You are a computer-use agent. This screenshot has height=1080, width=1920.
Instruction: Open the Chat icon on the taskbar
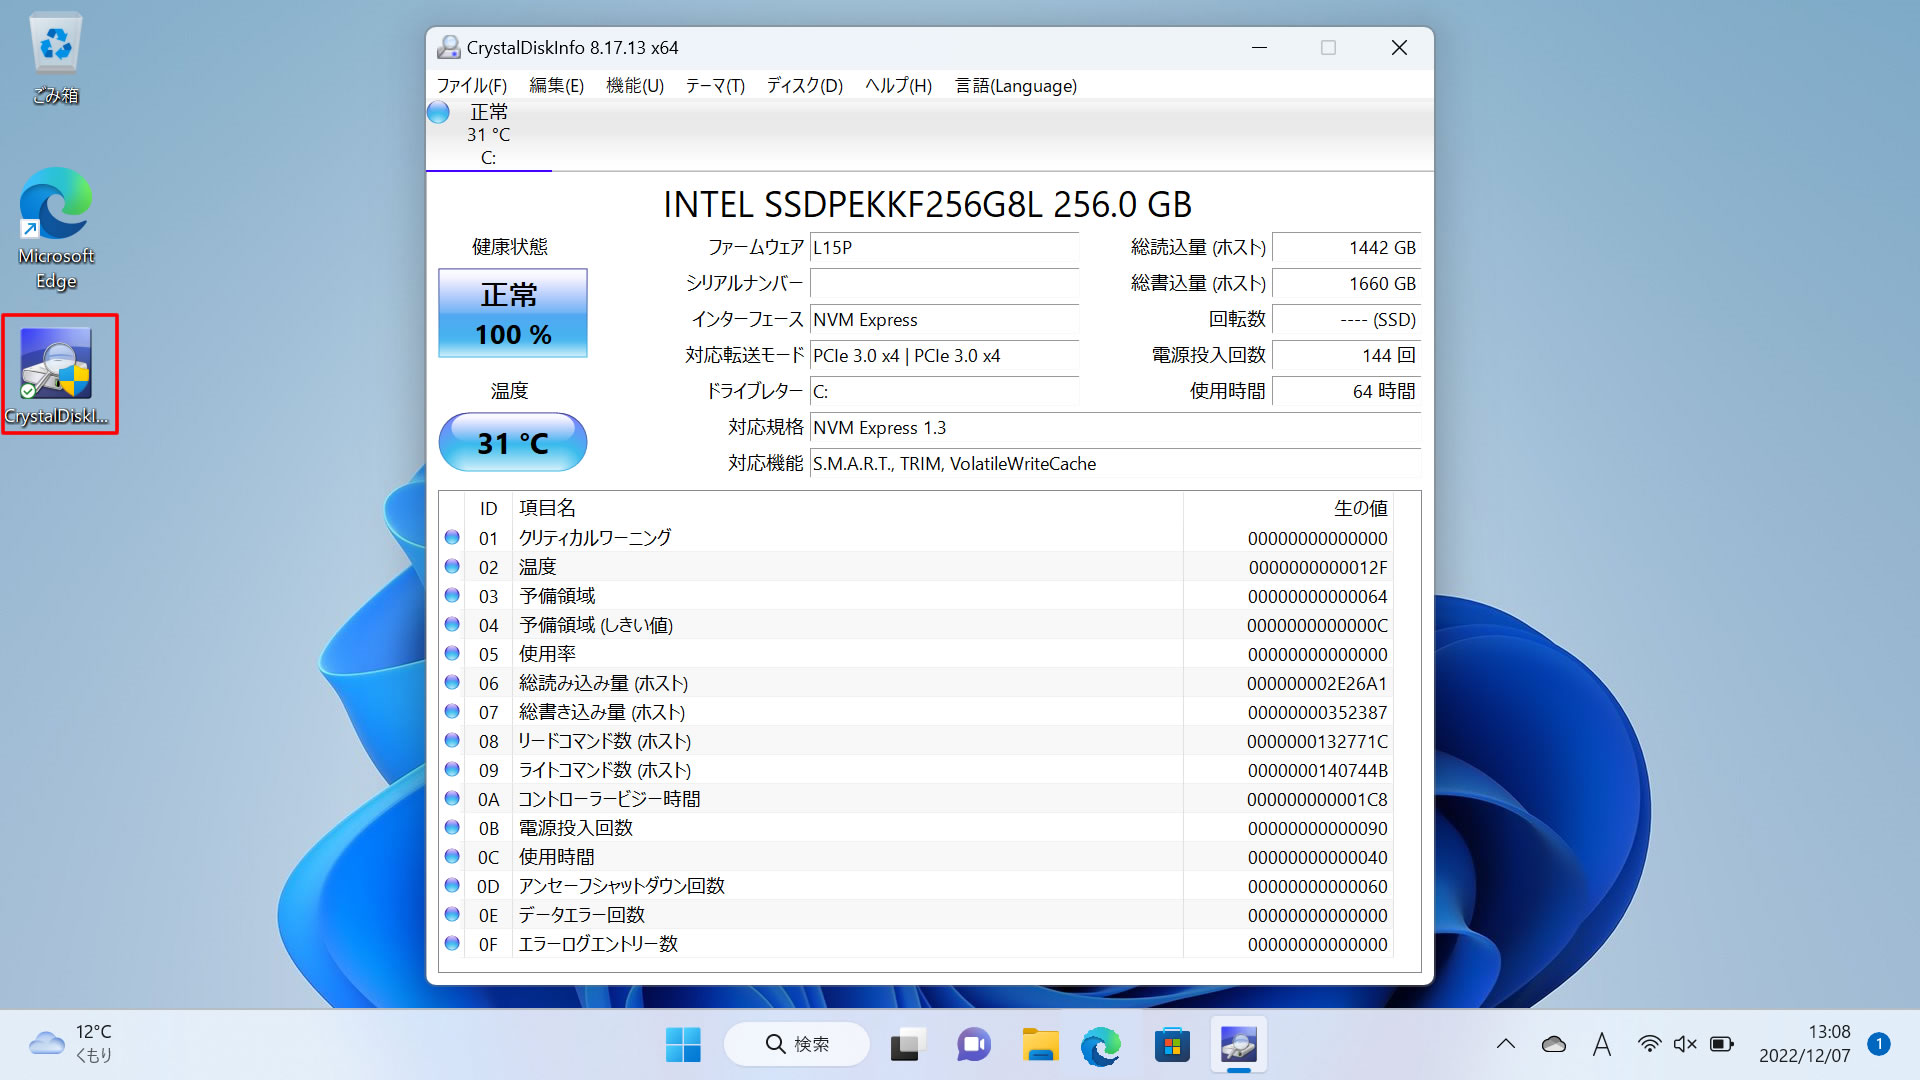(x=973, y=1045)
